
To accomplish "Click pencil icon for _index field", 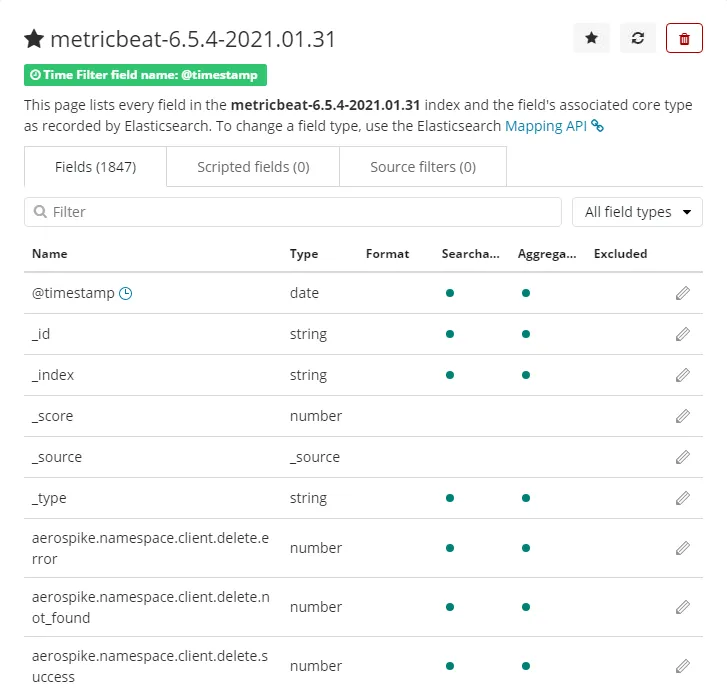I will coord(683,375).
